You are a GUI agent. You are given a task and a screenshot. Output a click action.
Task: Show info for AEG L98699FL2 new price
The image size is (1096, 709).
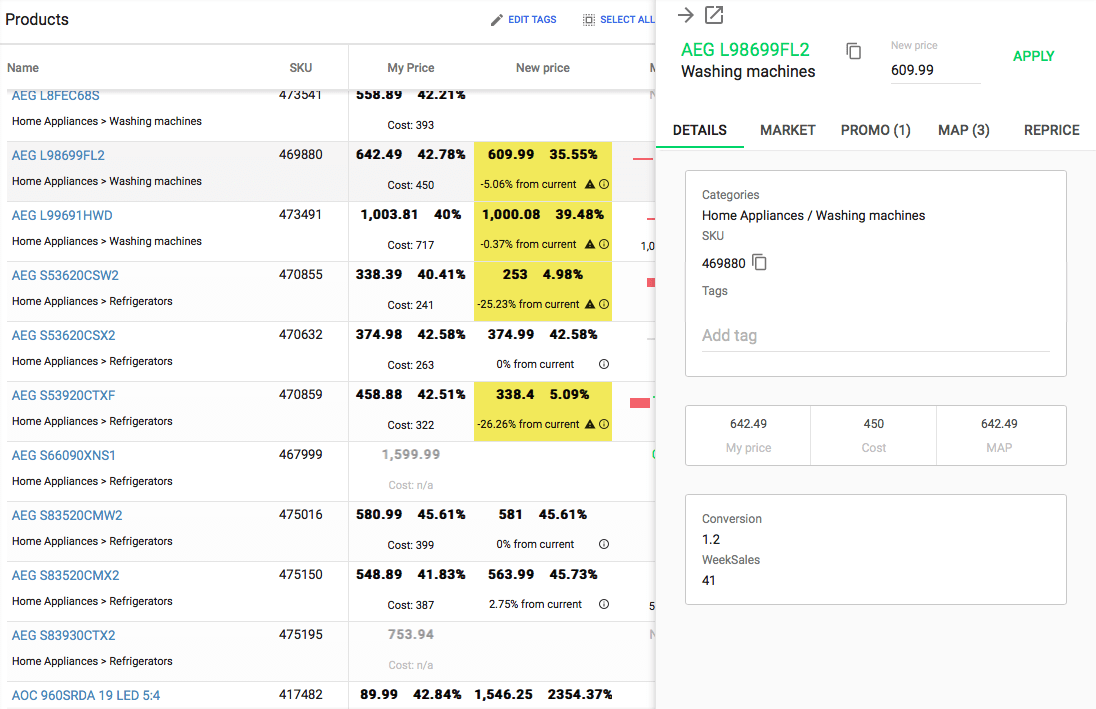click(604, 185)
